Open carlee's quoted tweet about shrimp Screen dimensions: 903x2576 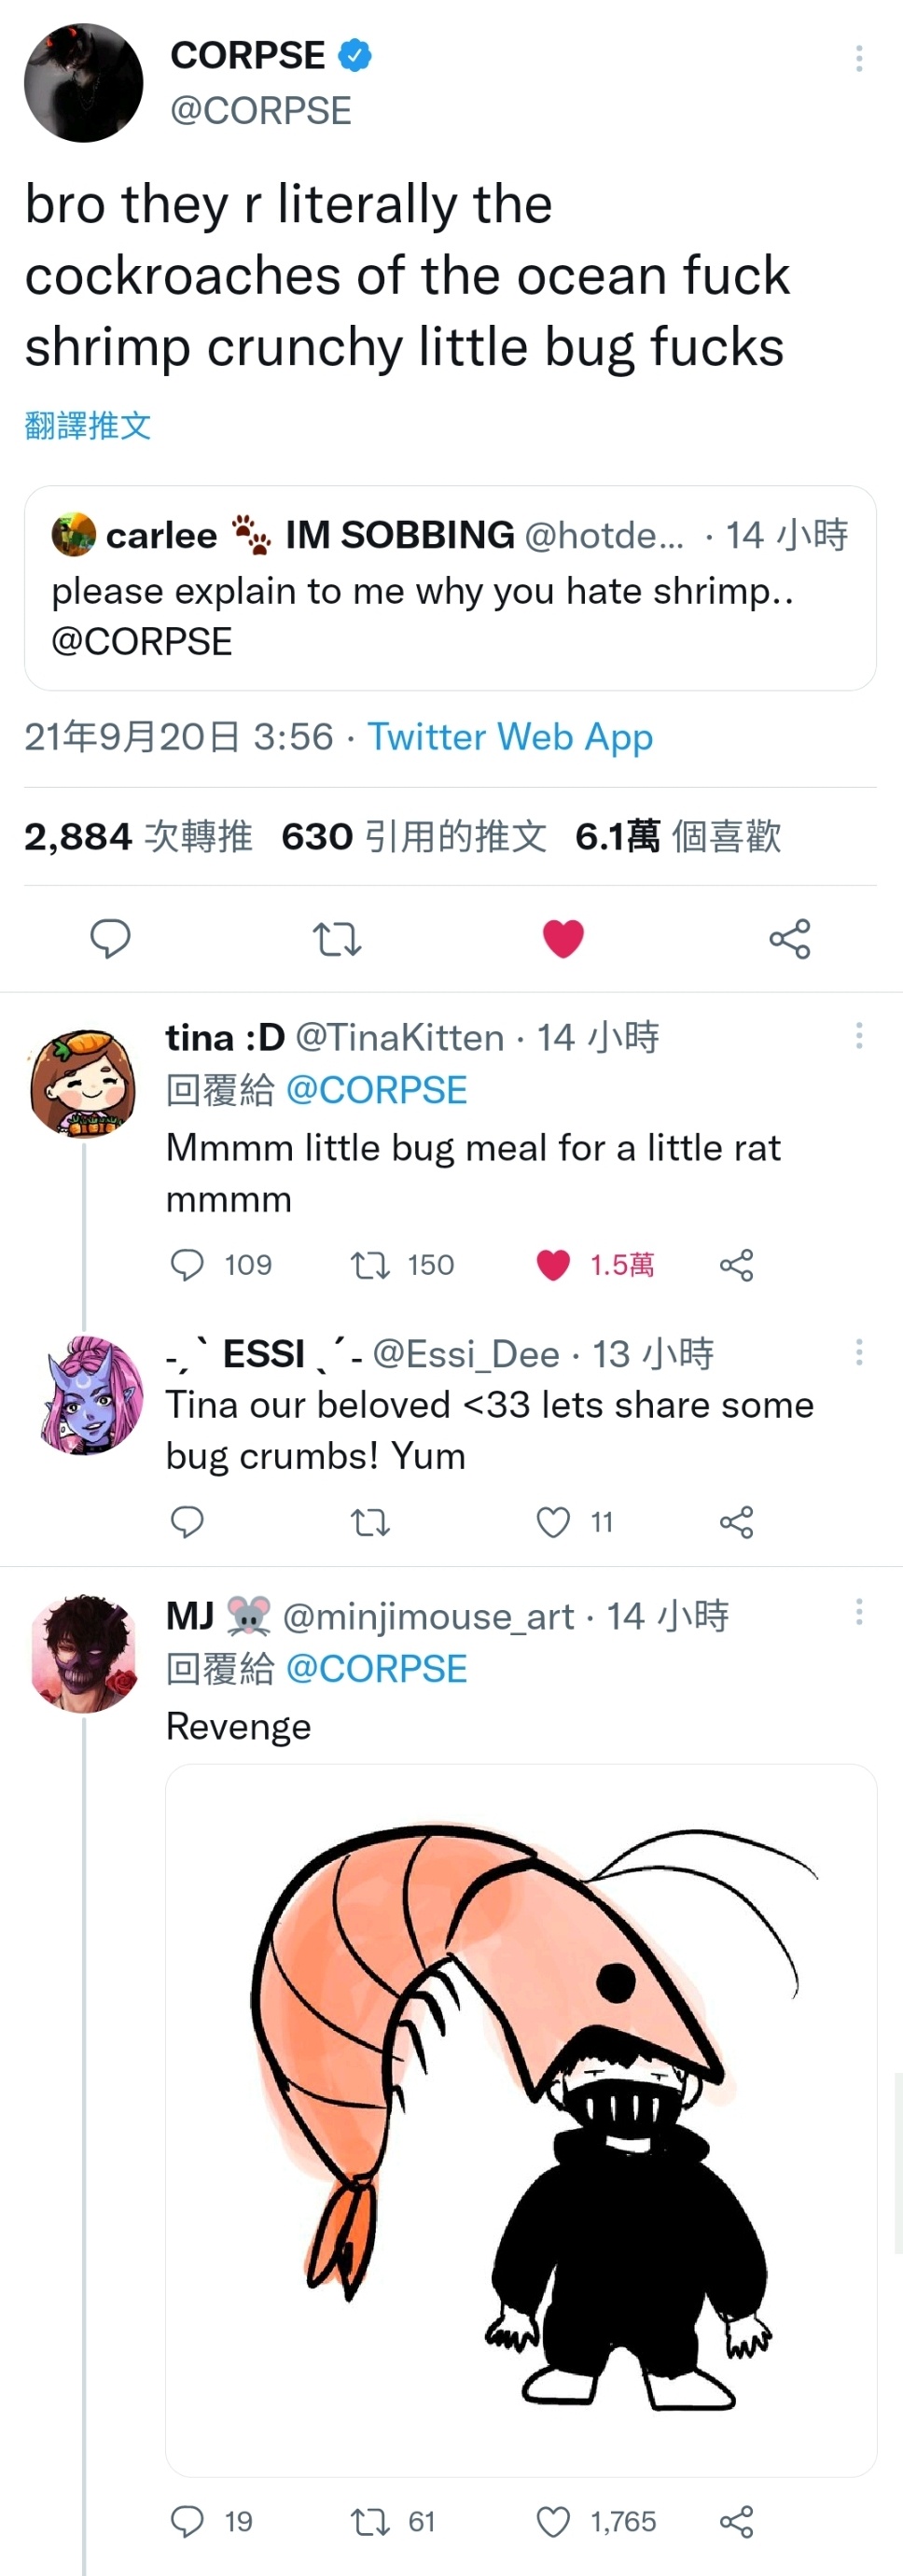pyautogui.click(x=450, y=588)
